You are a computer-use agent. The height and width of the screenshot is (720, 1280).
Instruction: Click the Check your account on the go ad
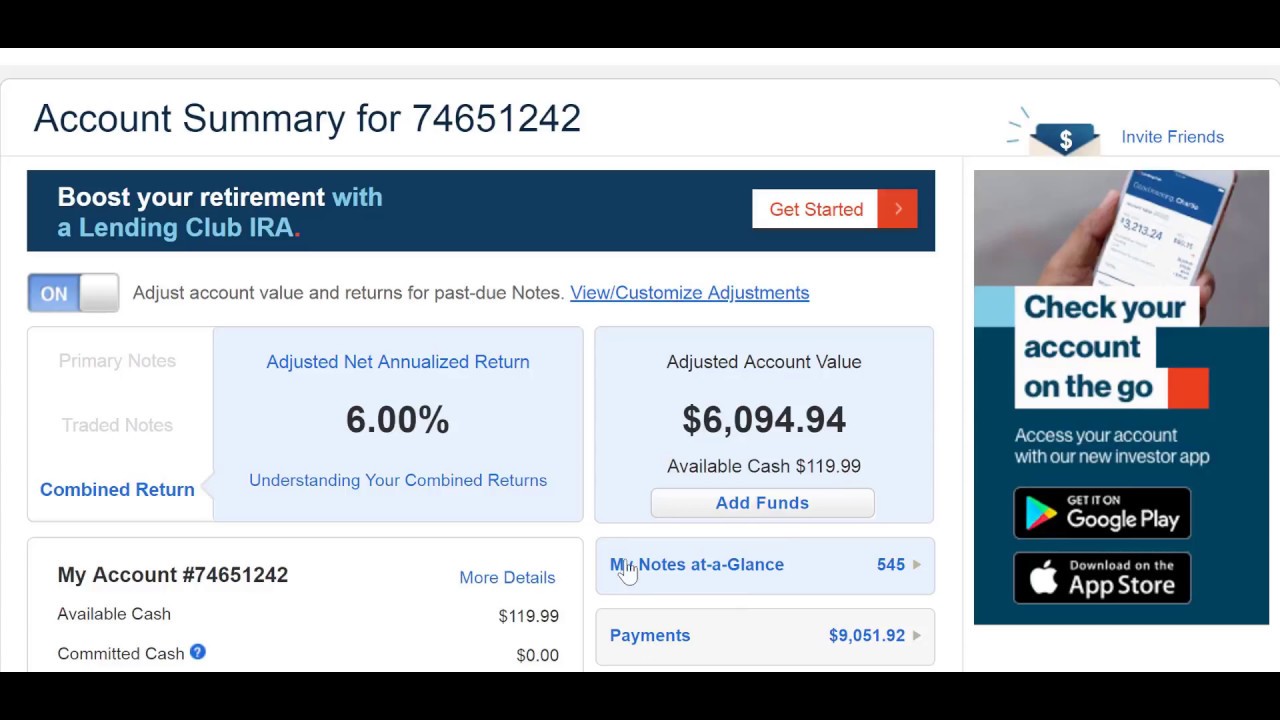pyautogui.click(x=1121, y=397)
